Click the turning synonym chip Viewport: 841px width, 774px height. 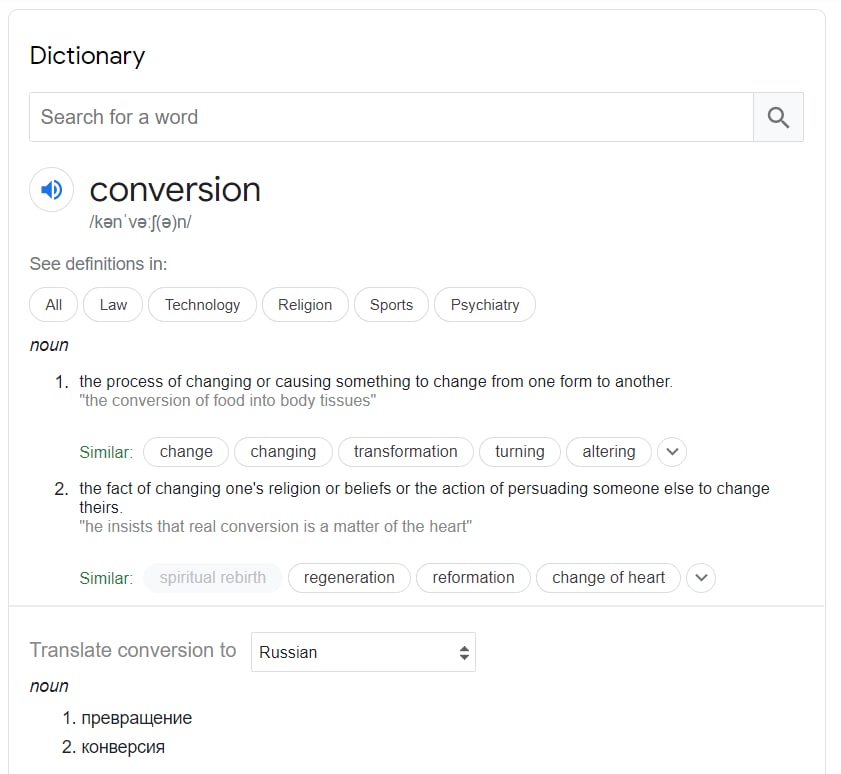[520, 452]
